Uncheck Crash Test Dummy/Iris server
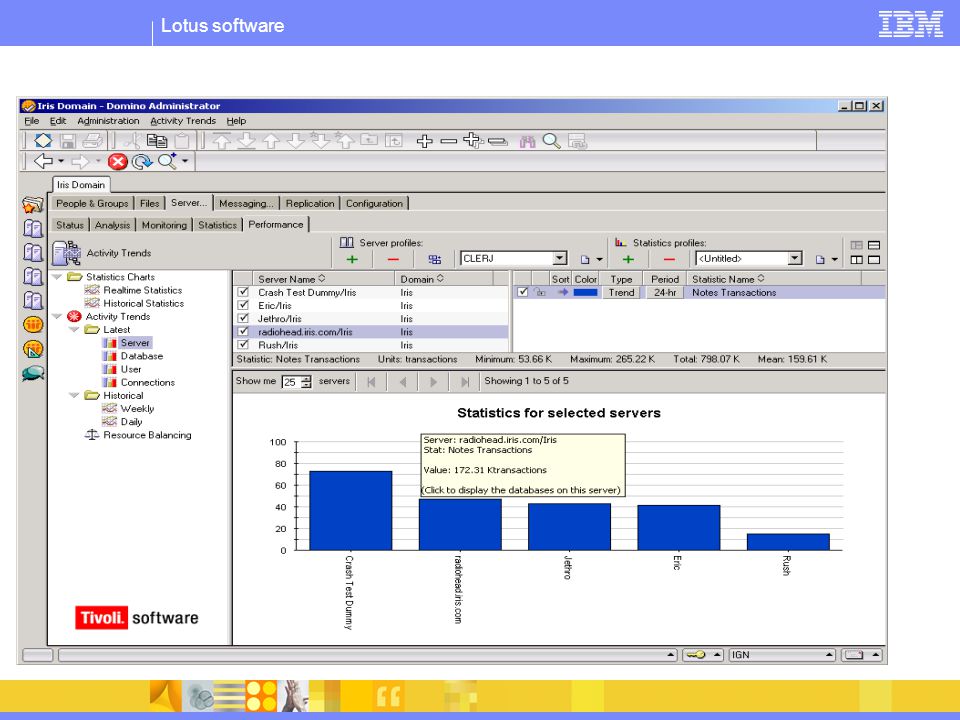 point(244,292)
